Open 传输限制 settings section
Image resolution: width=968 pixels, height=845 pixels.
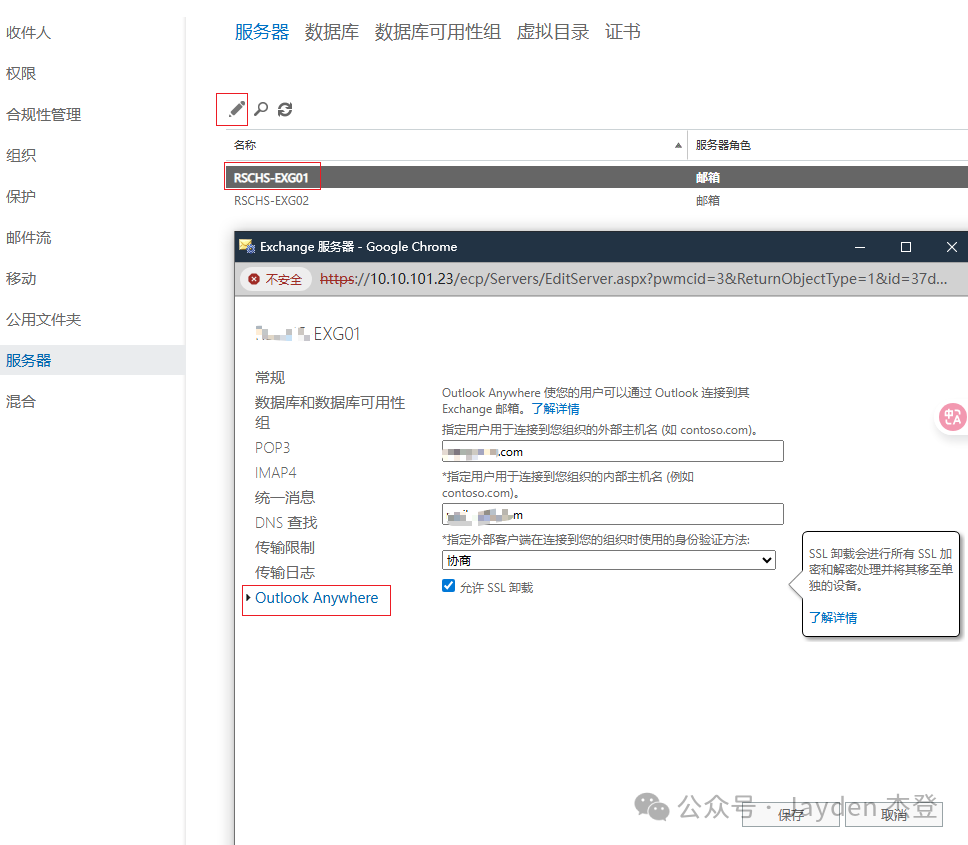285,547
